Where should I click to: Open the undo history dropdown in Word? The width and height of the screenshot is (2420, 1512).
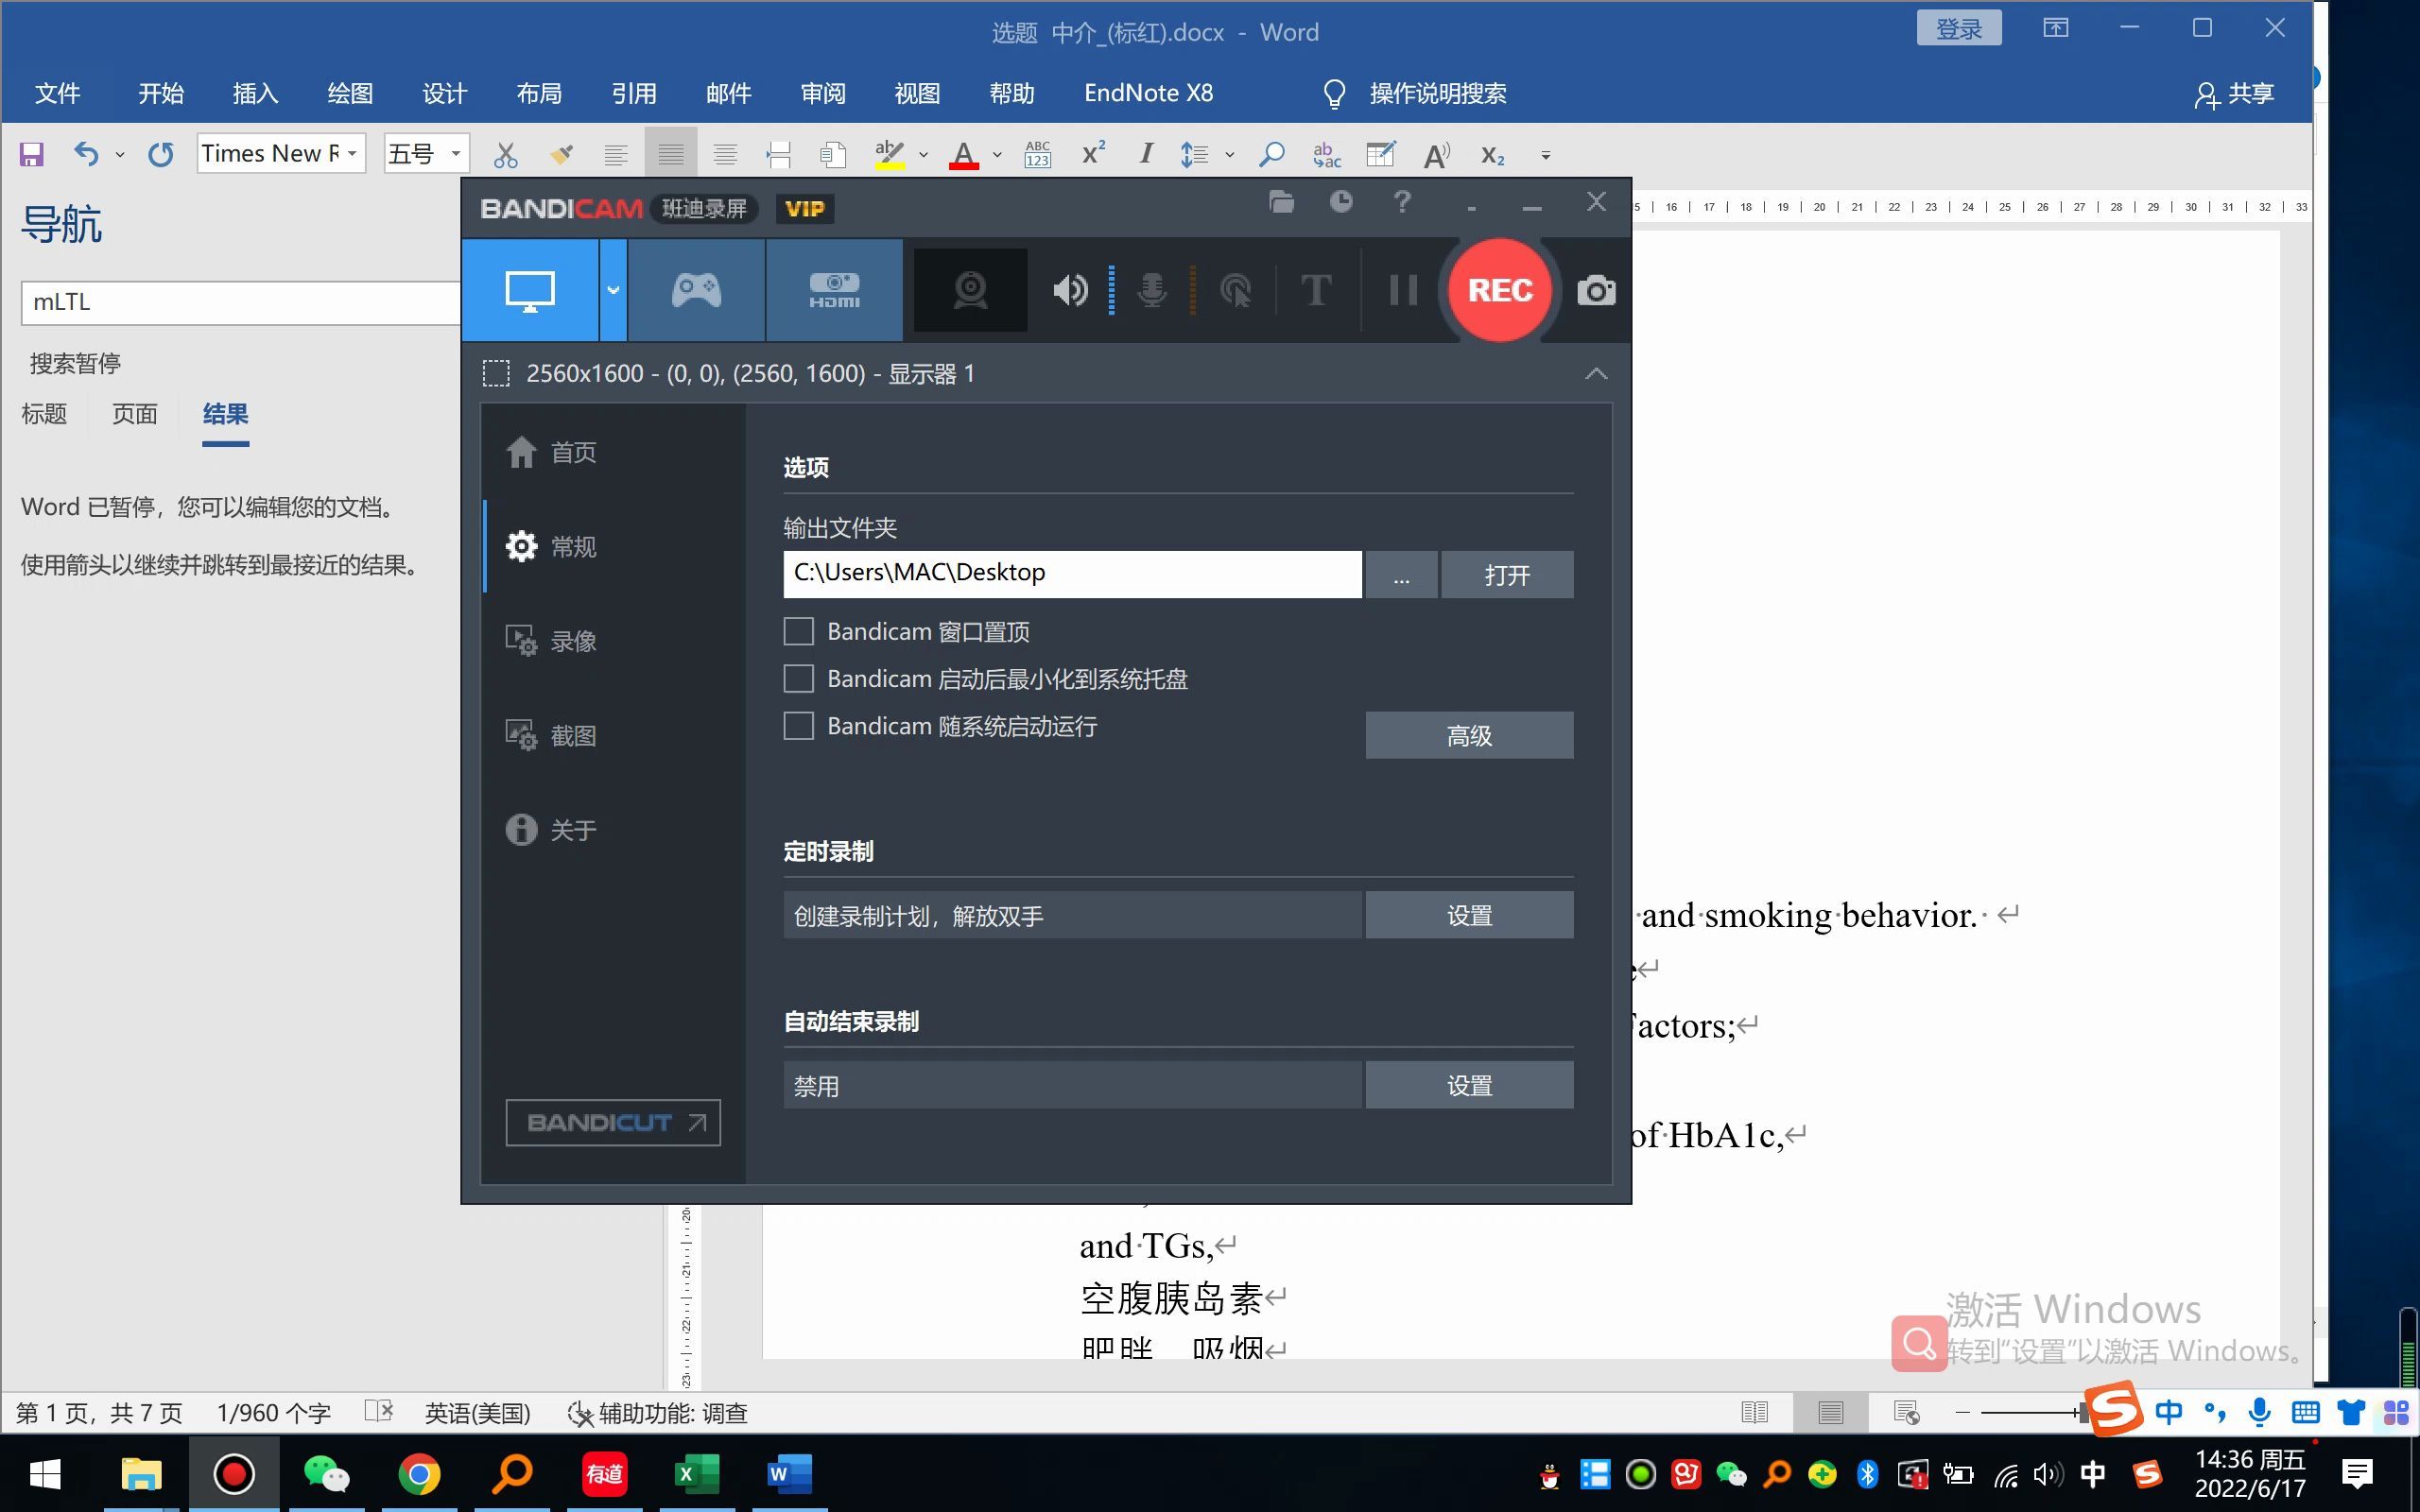[x=119, y=154]
